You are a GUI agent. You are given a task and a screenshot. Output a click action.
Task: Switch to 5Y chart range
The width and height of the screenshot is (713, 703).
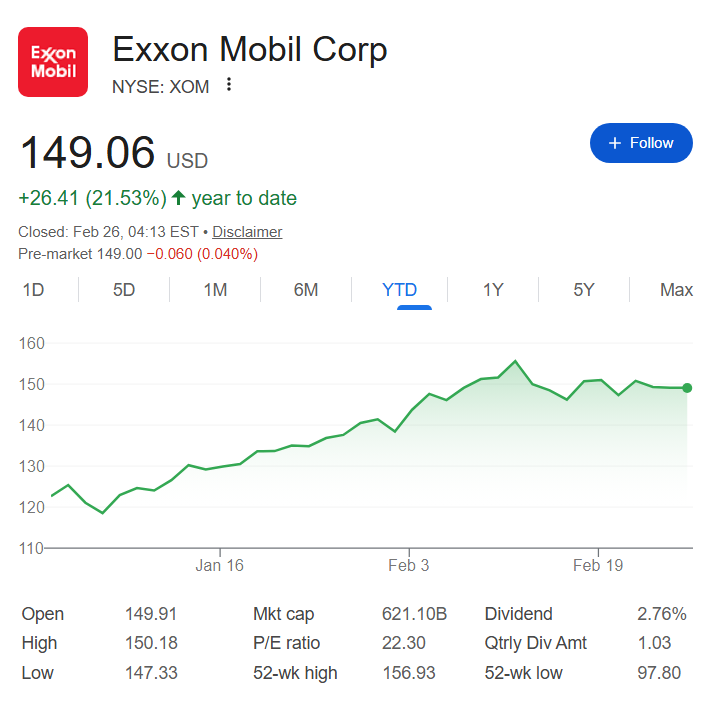click(584, 290)
